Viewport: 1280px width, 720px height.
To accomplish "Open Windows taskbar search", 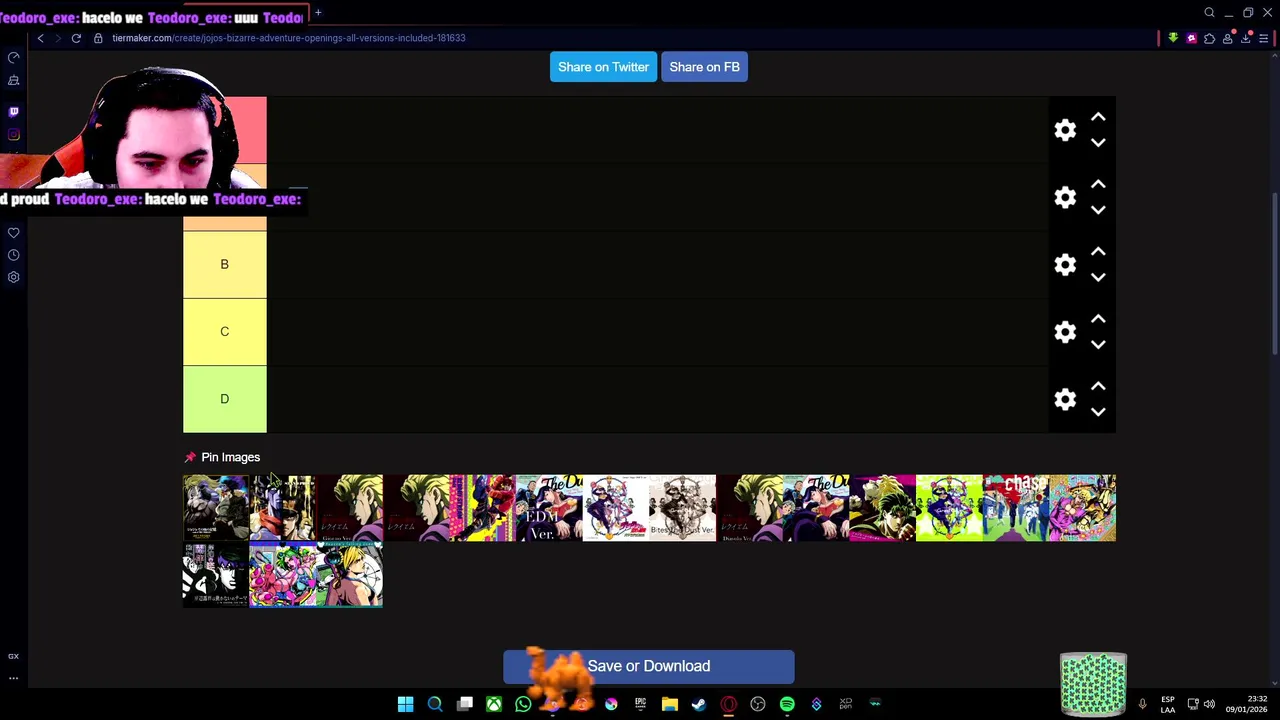I will pos(435,704).
